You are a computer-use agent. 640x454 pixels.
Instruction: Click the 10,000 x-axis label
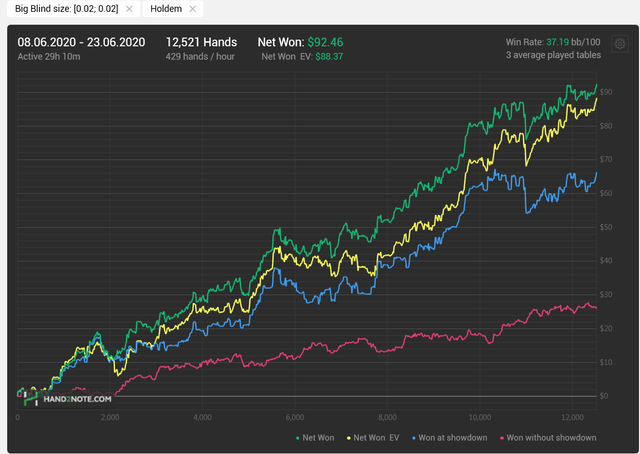pyautogui.click(x=480, y=417)
